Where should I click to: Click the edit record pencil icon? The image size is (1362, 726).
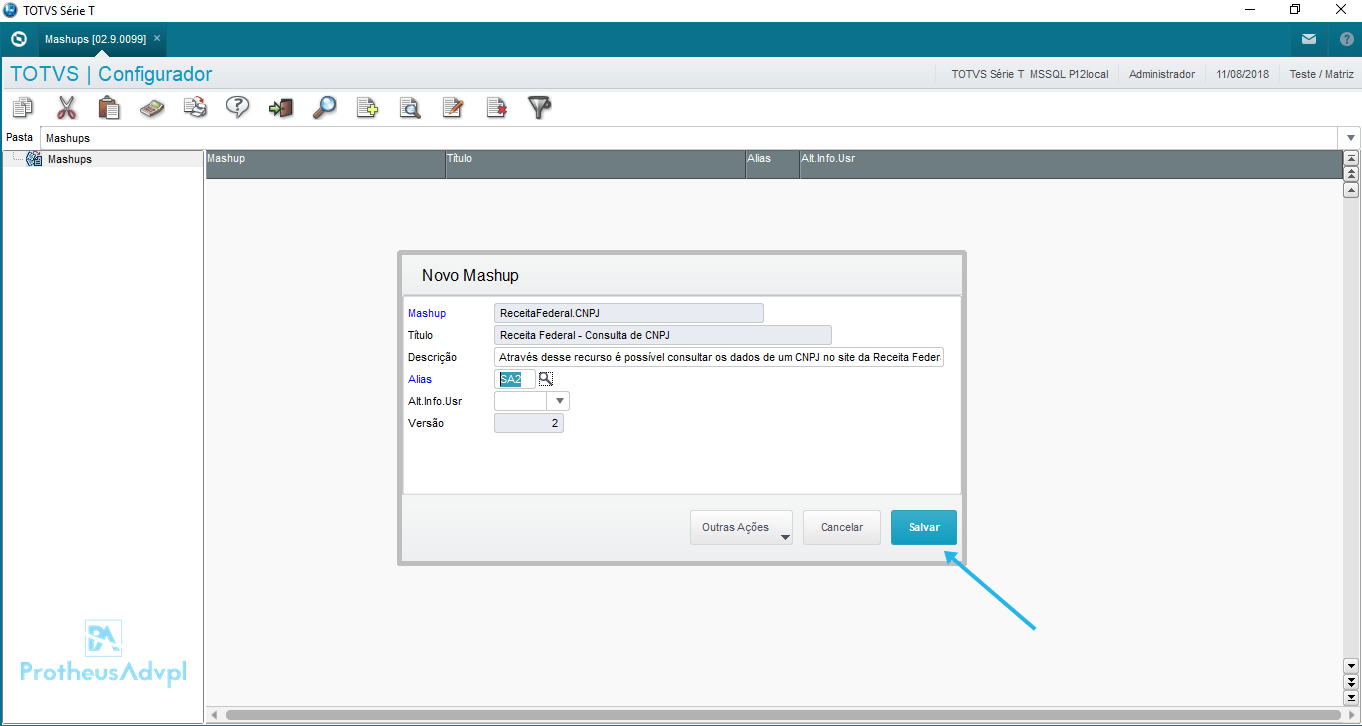click(453, 107)
